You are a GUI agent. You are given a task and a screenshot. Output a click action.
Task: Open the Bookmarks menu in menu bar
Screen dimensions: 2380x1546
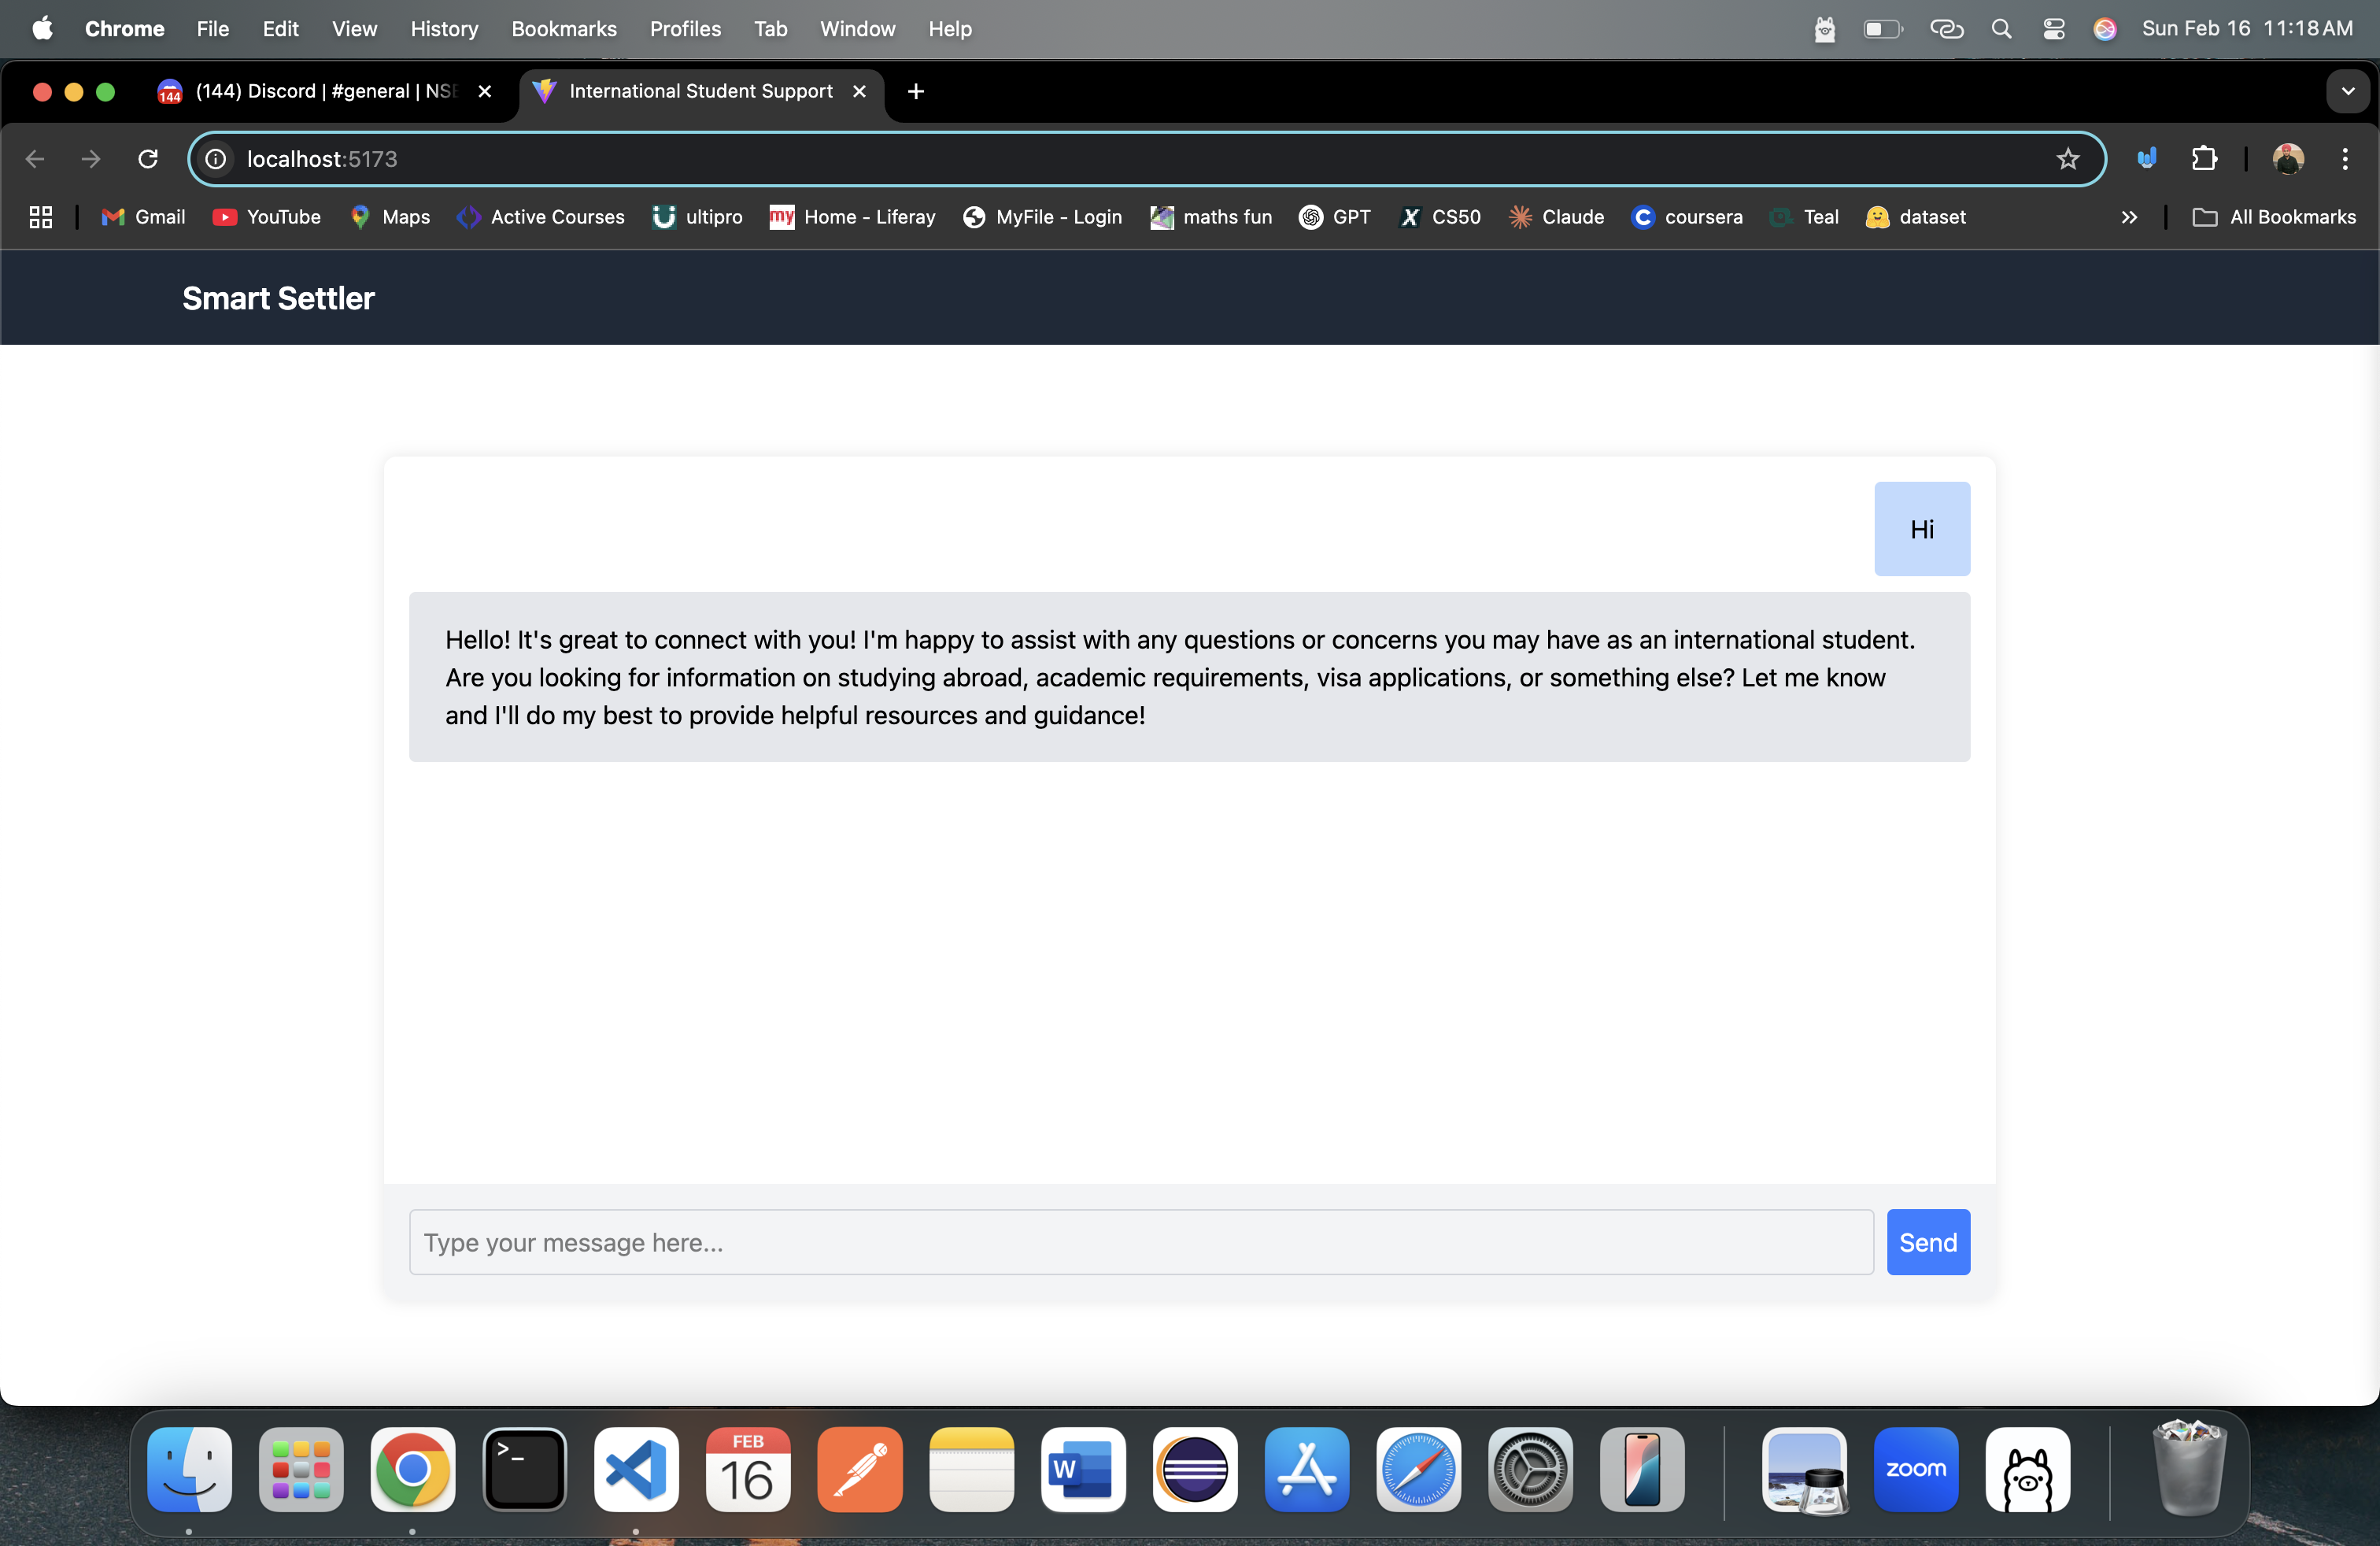point(563,29)
